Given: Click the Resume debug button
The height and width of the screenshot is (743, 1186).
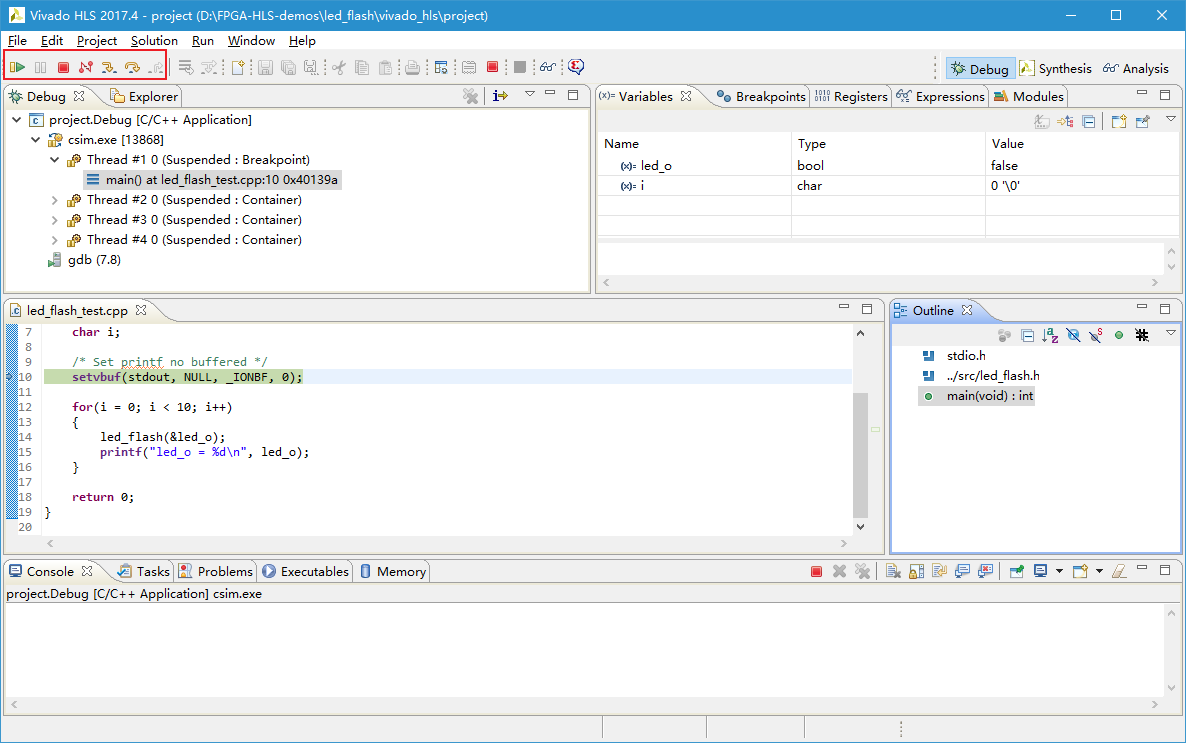Looking at the screenshot, I should tap(17, 67).
